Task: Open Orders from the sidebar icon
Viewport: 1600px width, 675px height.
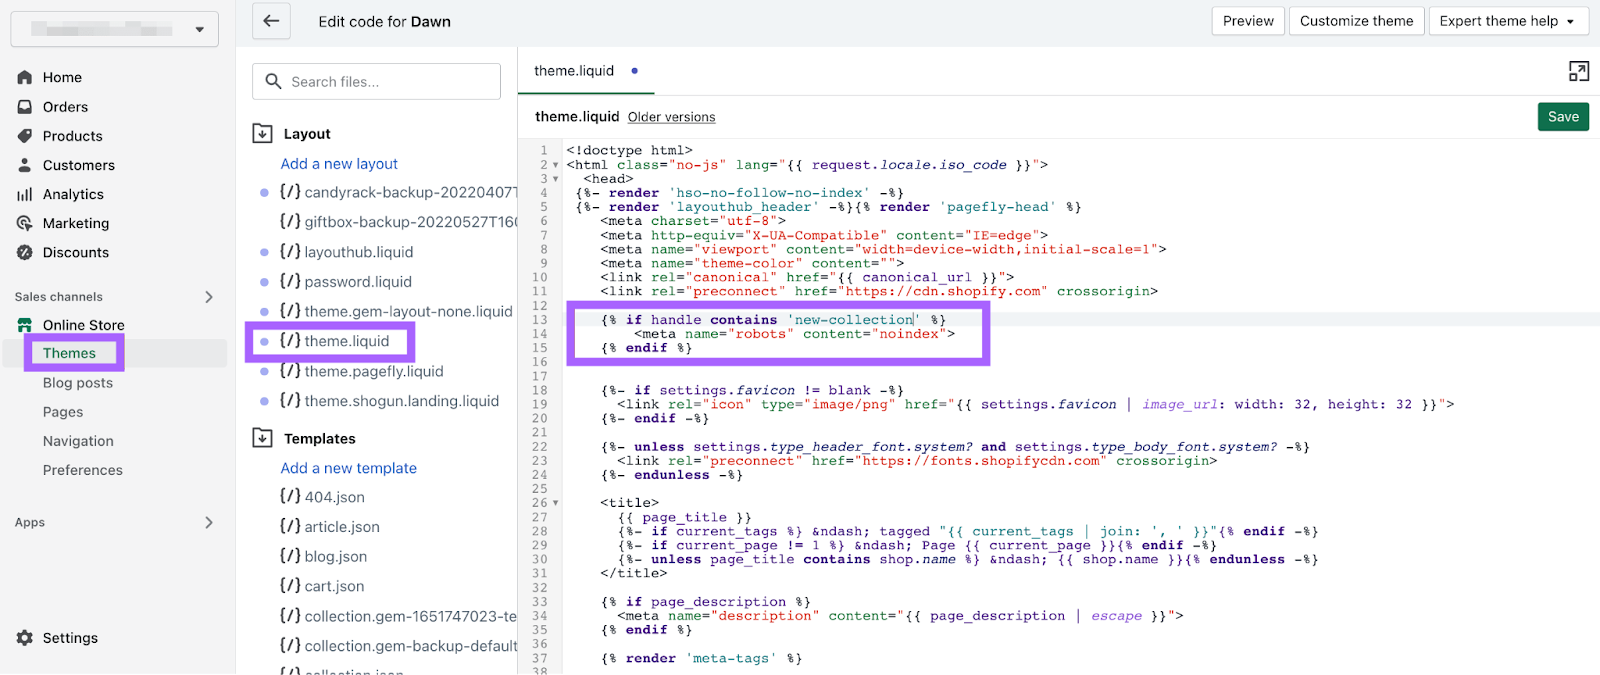Action: coord(25,107)
